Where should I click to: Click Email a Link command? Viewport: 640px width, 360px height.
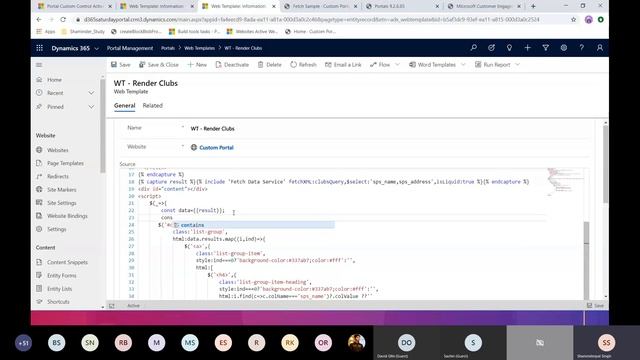pos(343,64)
